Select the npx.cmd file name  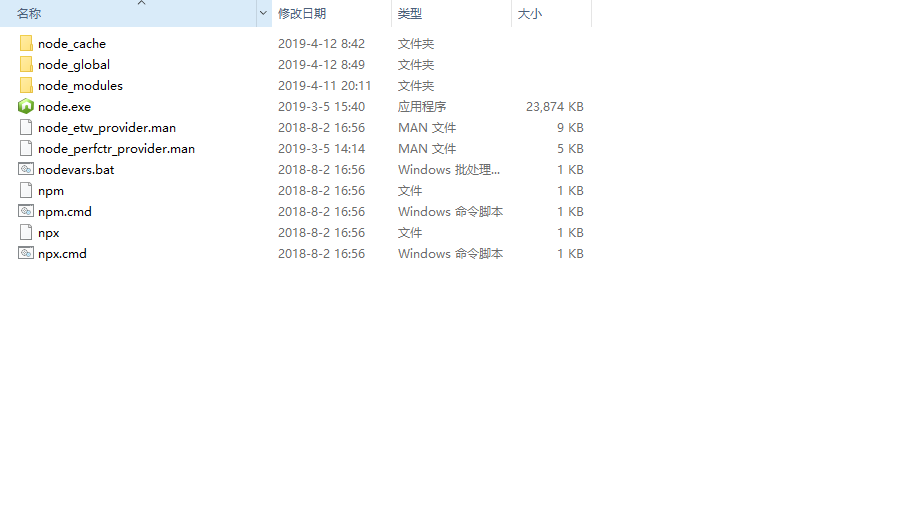(62, 254)
